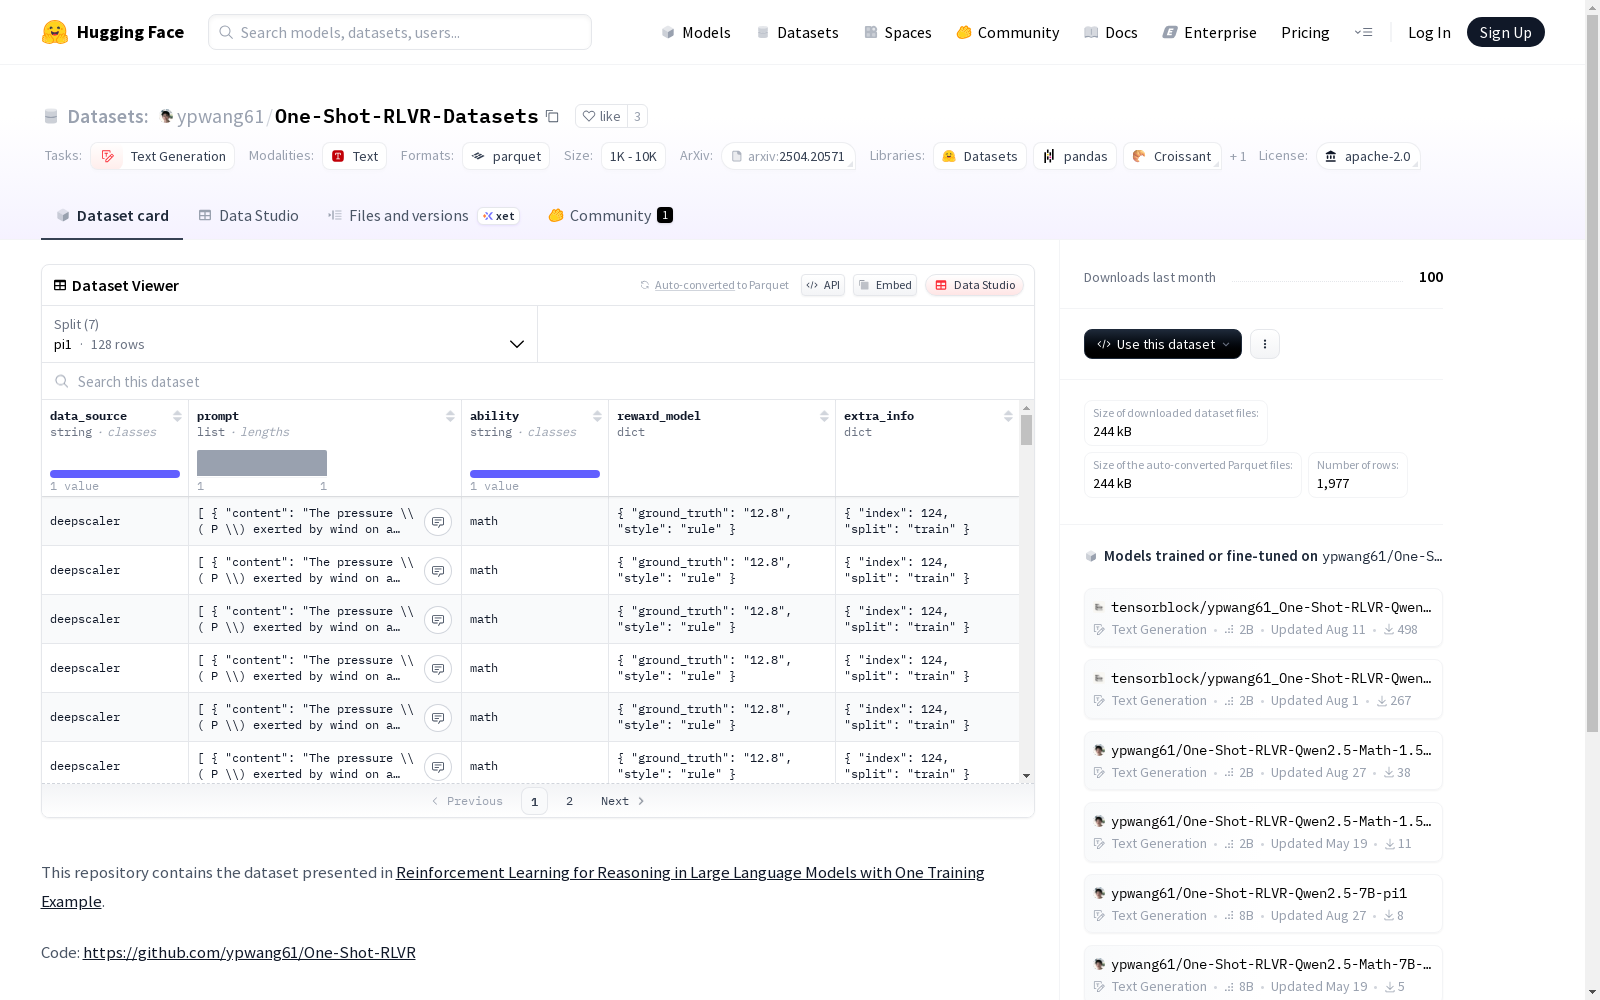Click the Search this dataset field
Viewport: 1600px width, 1000px height.
[x=538, y=381]
